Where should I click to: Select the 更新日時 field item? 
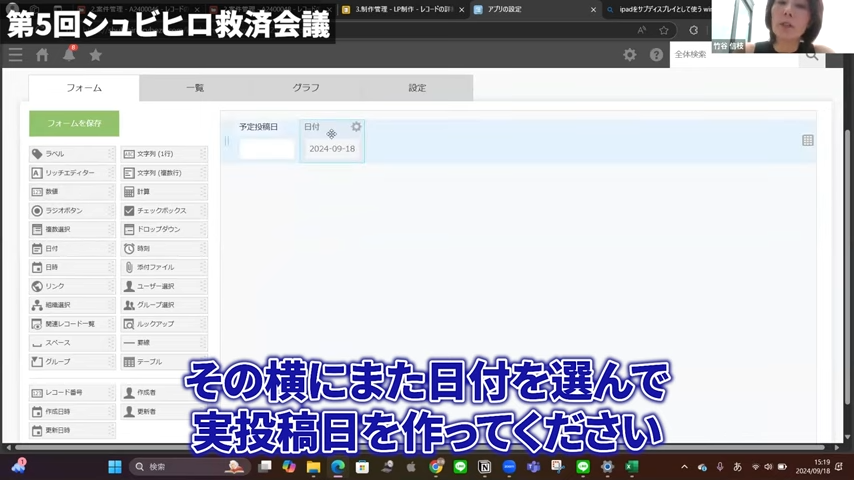coord(72,430)
